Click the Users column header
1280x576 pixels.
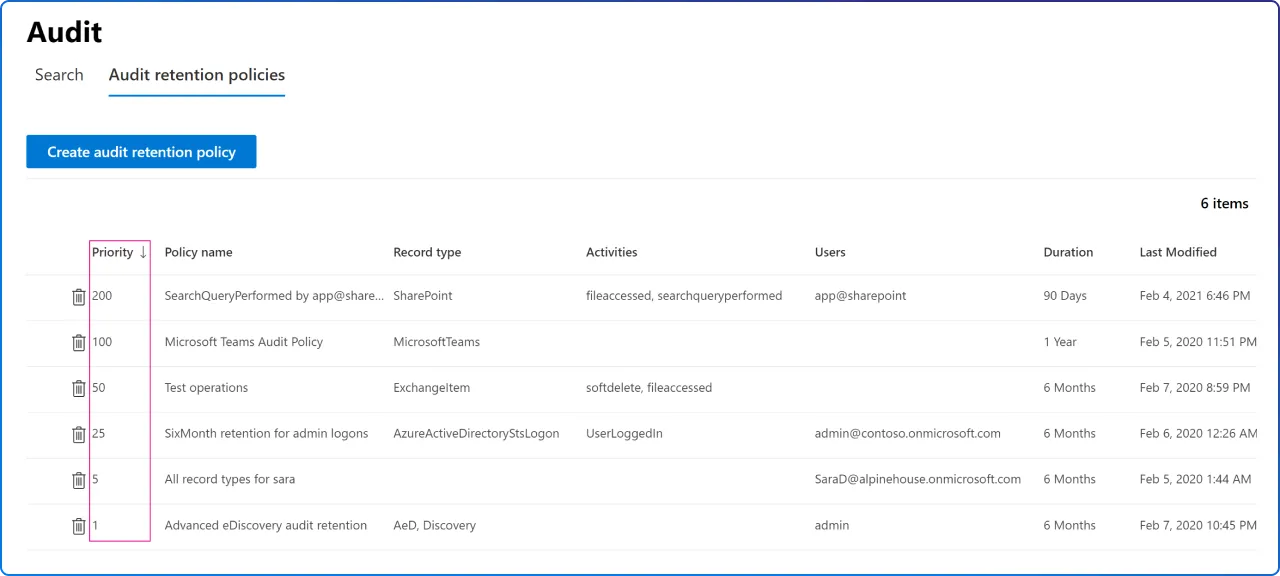(x=829, y=252)
